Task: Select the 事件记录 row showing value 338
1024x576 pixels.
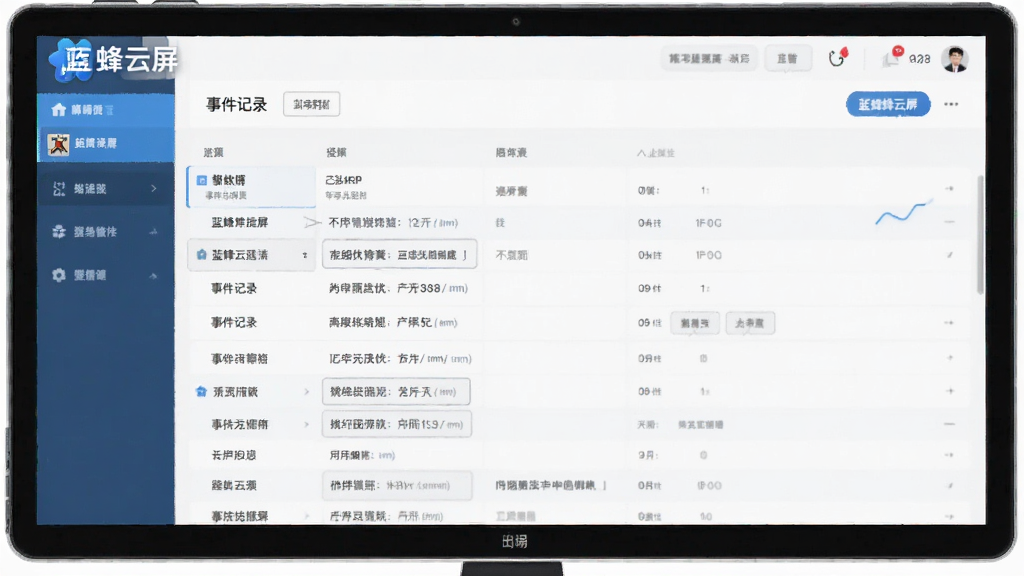Action: click(x=580, y=289)
